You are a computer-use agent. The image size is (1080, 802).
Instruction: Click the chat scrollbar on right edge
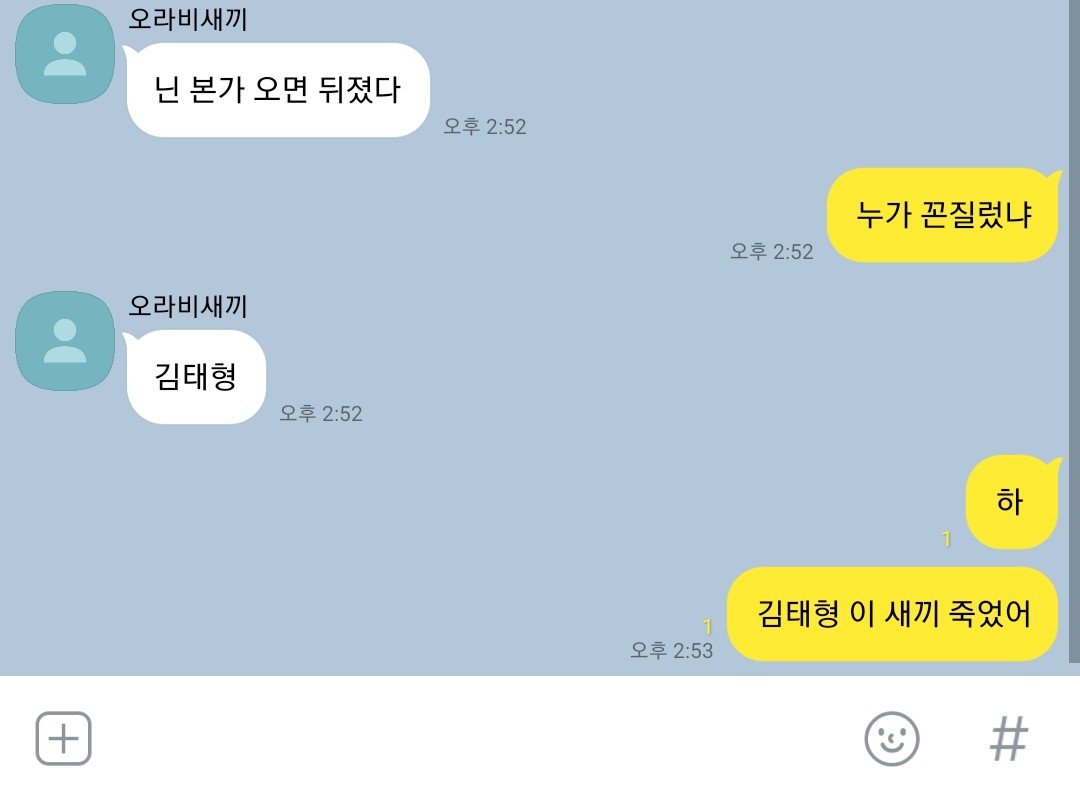click(1074, 331)
